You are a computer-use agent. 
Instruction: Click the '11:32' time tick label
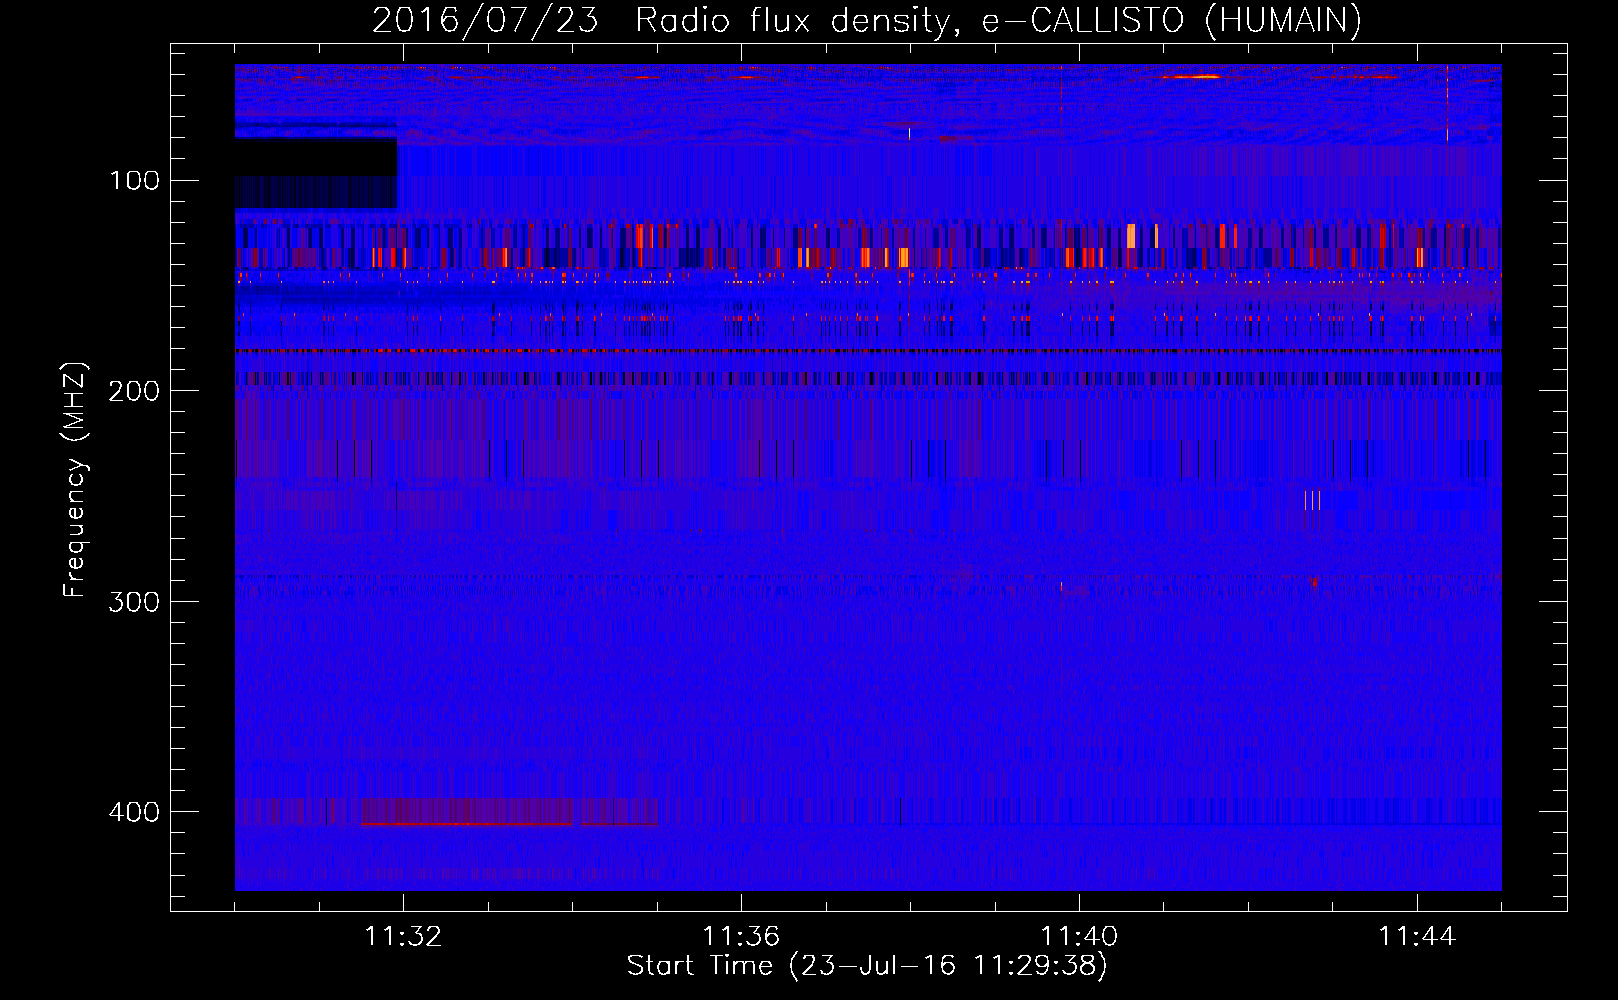[x=403, y=937]
